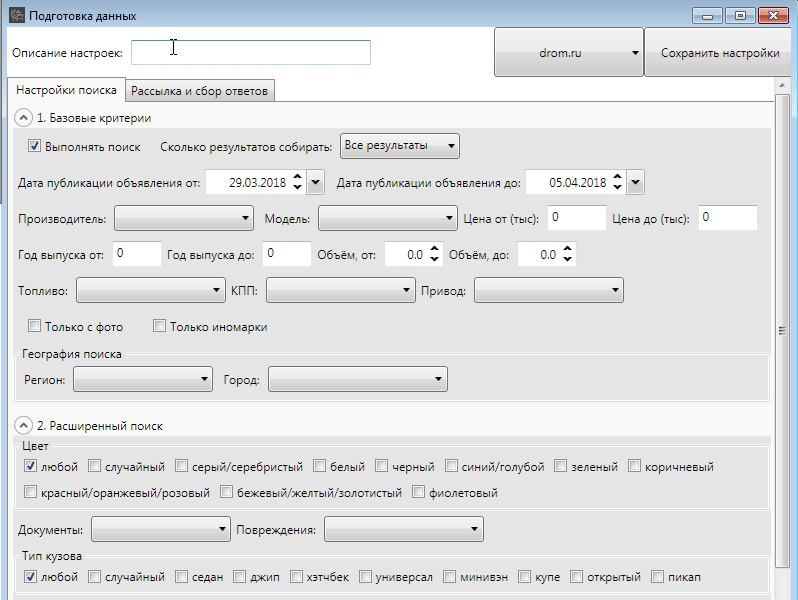
Task: Uncheck любой color checkbox
Action: click(31, 466)
